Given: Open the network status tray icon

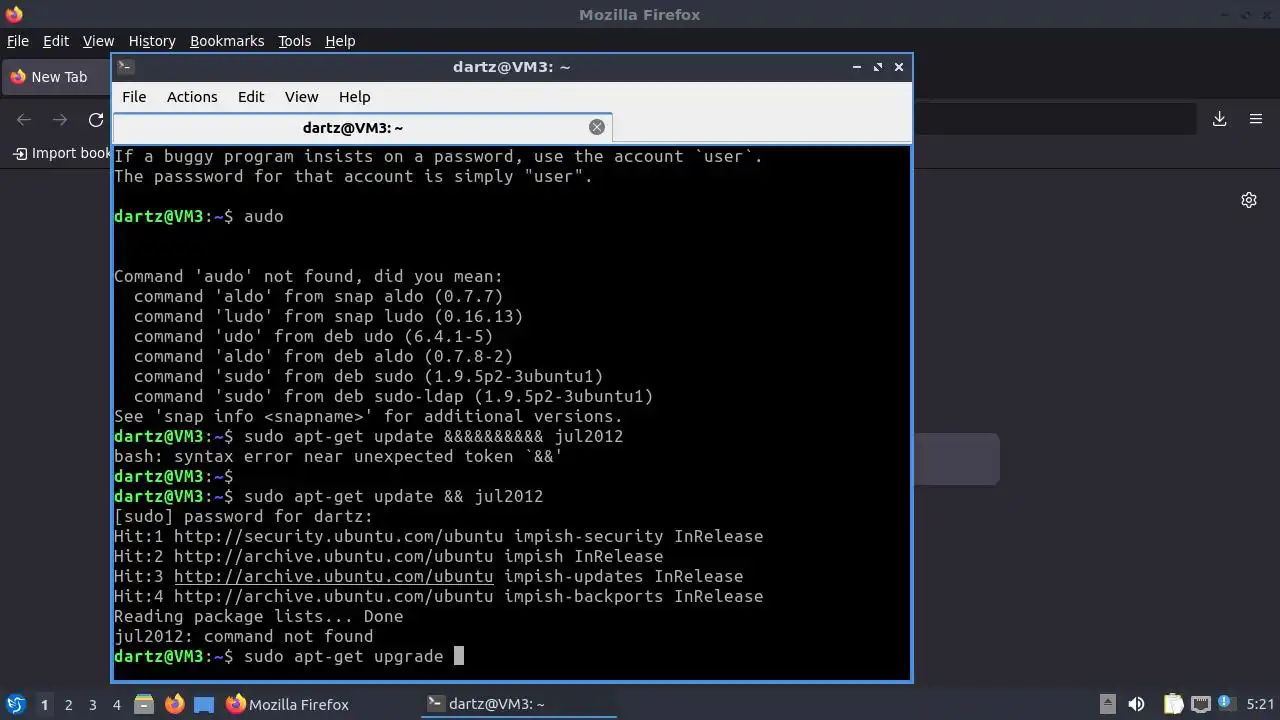Looking at the screenshot, I should coord(1201,704).
